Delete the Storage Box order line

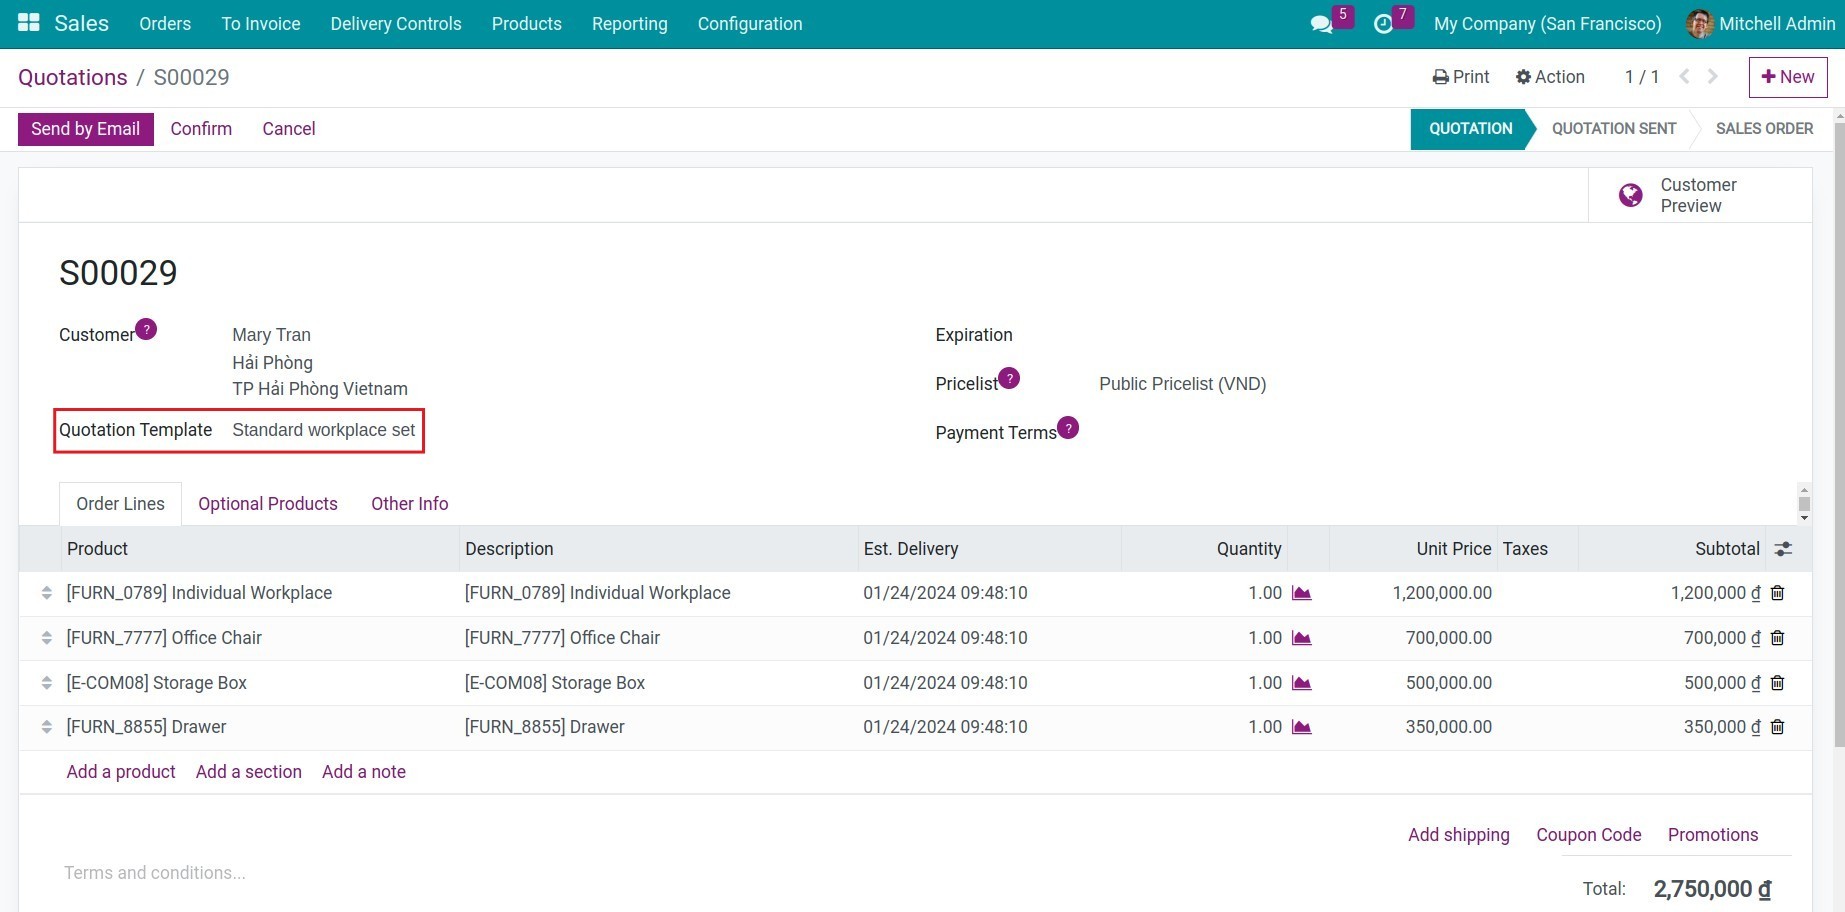click(1777, 683)
